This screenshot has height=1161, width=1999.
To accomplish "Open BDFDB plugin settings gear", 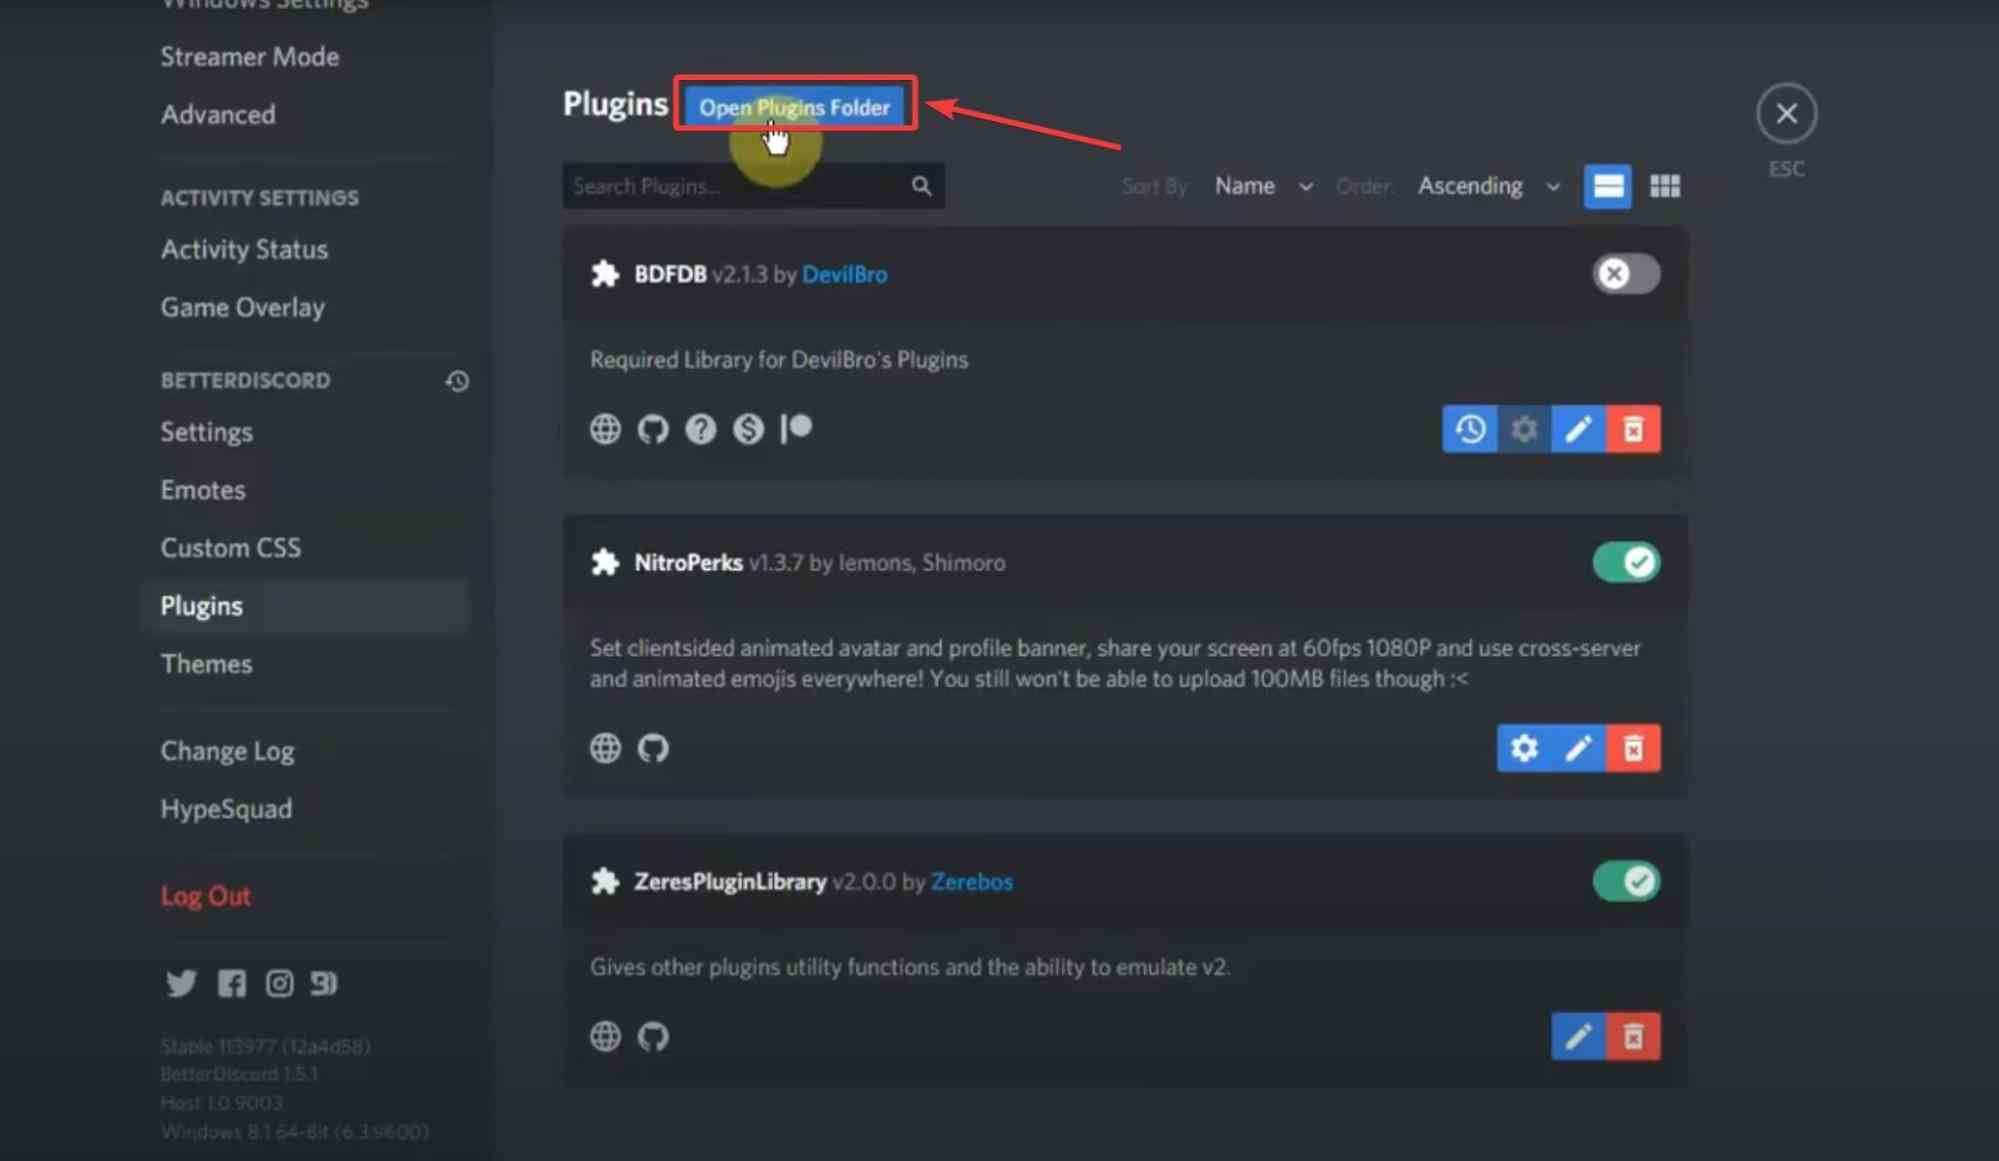I will click(x=1524, y=429).
